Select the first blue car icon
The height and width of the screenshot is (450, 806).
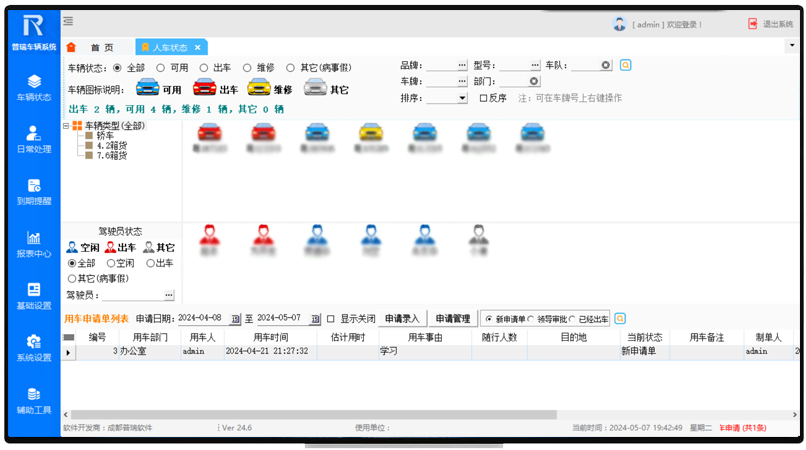pos(317,133)
